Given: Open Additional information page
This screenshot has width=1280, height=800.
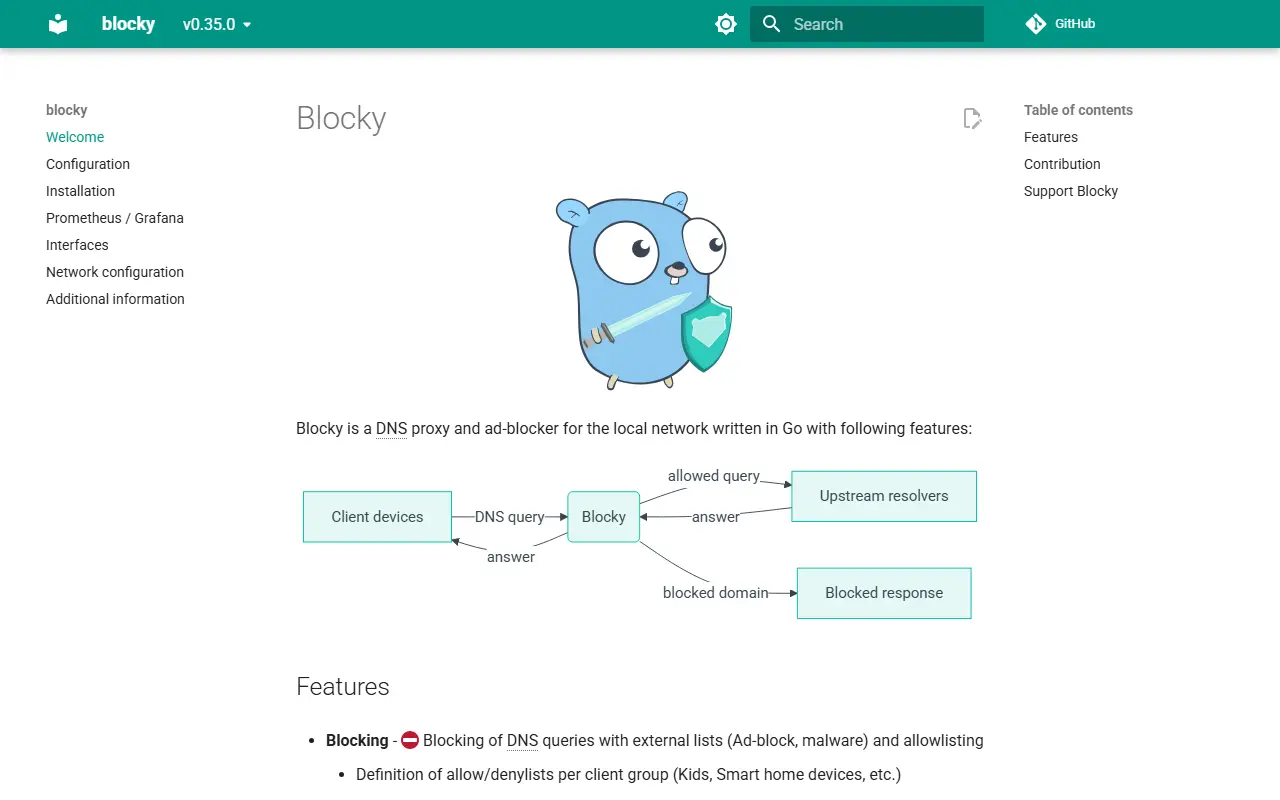Looking at the screenshot, I should click(115, 299).
